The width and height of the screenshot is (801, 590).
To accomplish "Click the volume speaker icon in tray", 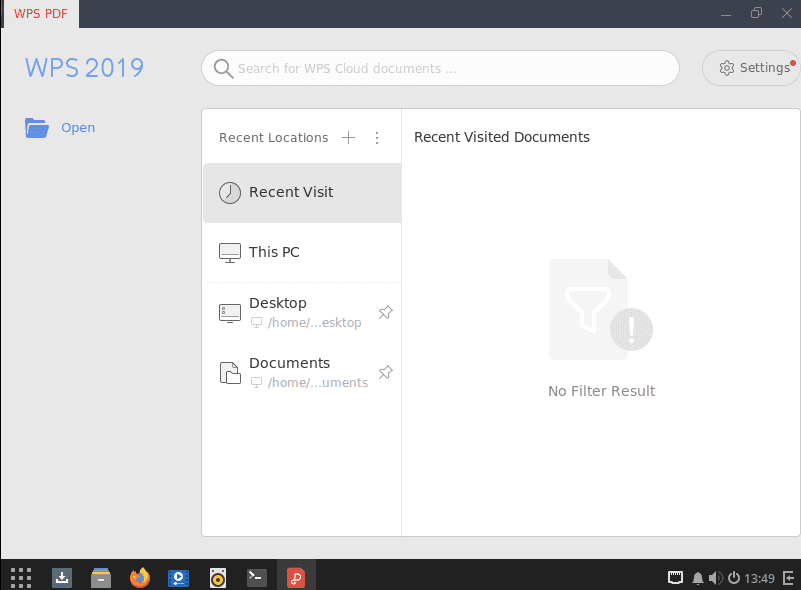I will pyautogui.click(x=715, y=578).
